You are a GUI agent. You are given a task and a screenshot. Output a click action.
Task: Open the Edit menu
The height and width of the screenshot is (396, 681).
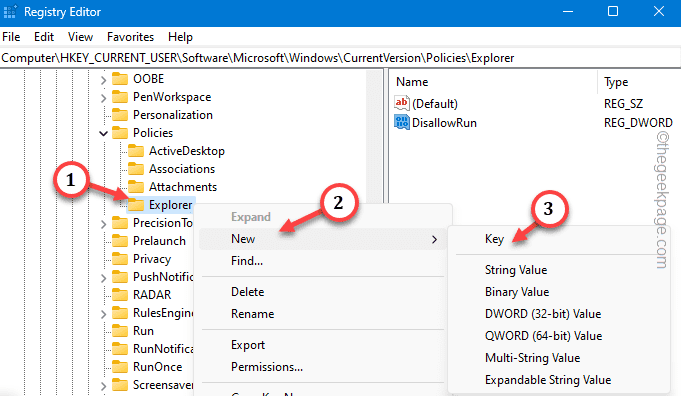44,37
